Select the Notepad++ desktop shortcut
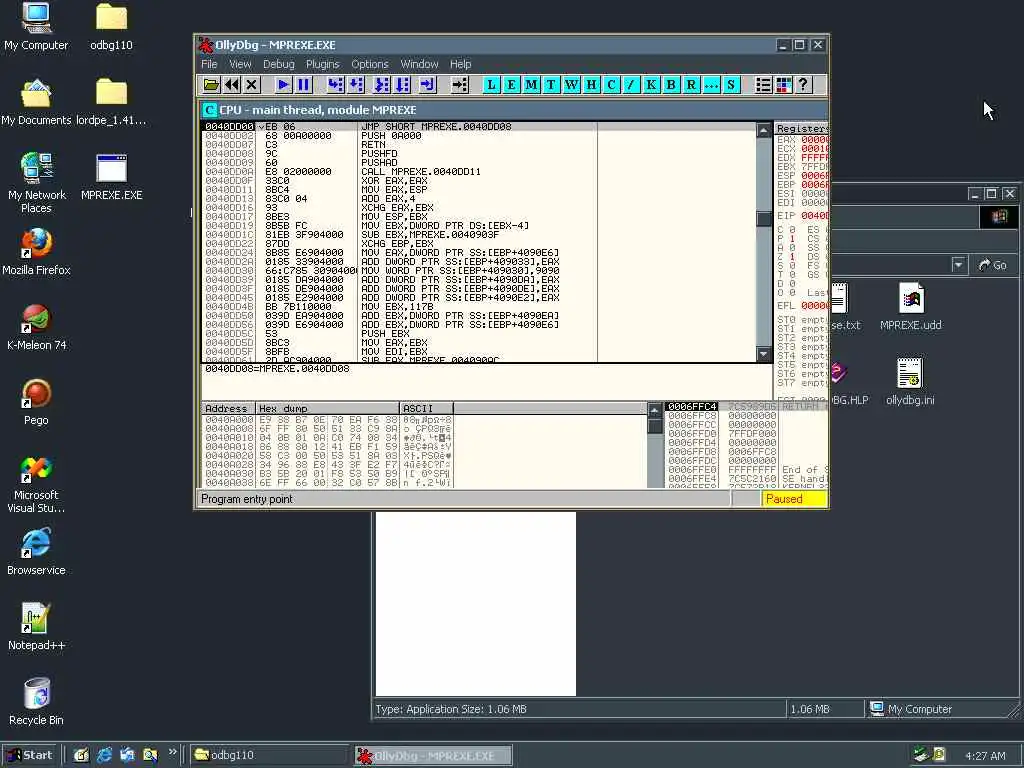This screenshot has width=1024, height=768. point(36,627)
